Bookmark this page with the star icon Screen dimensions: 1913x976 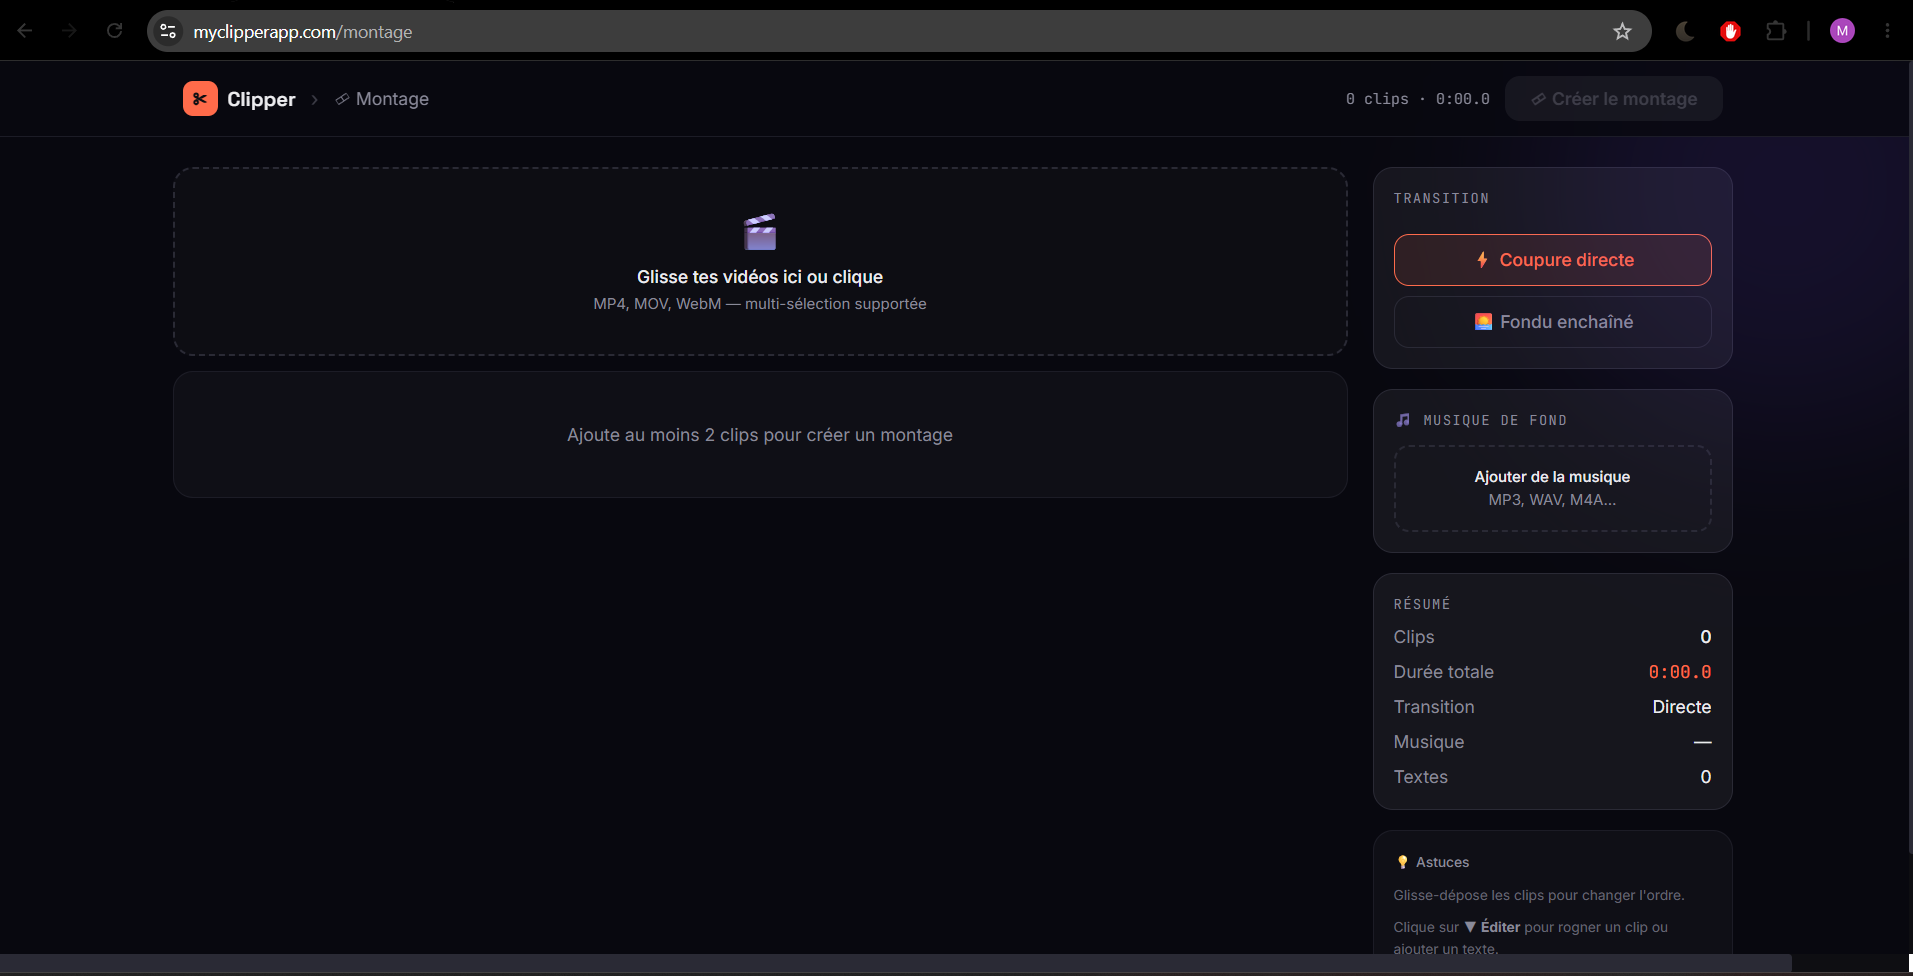pos(1622,31)
